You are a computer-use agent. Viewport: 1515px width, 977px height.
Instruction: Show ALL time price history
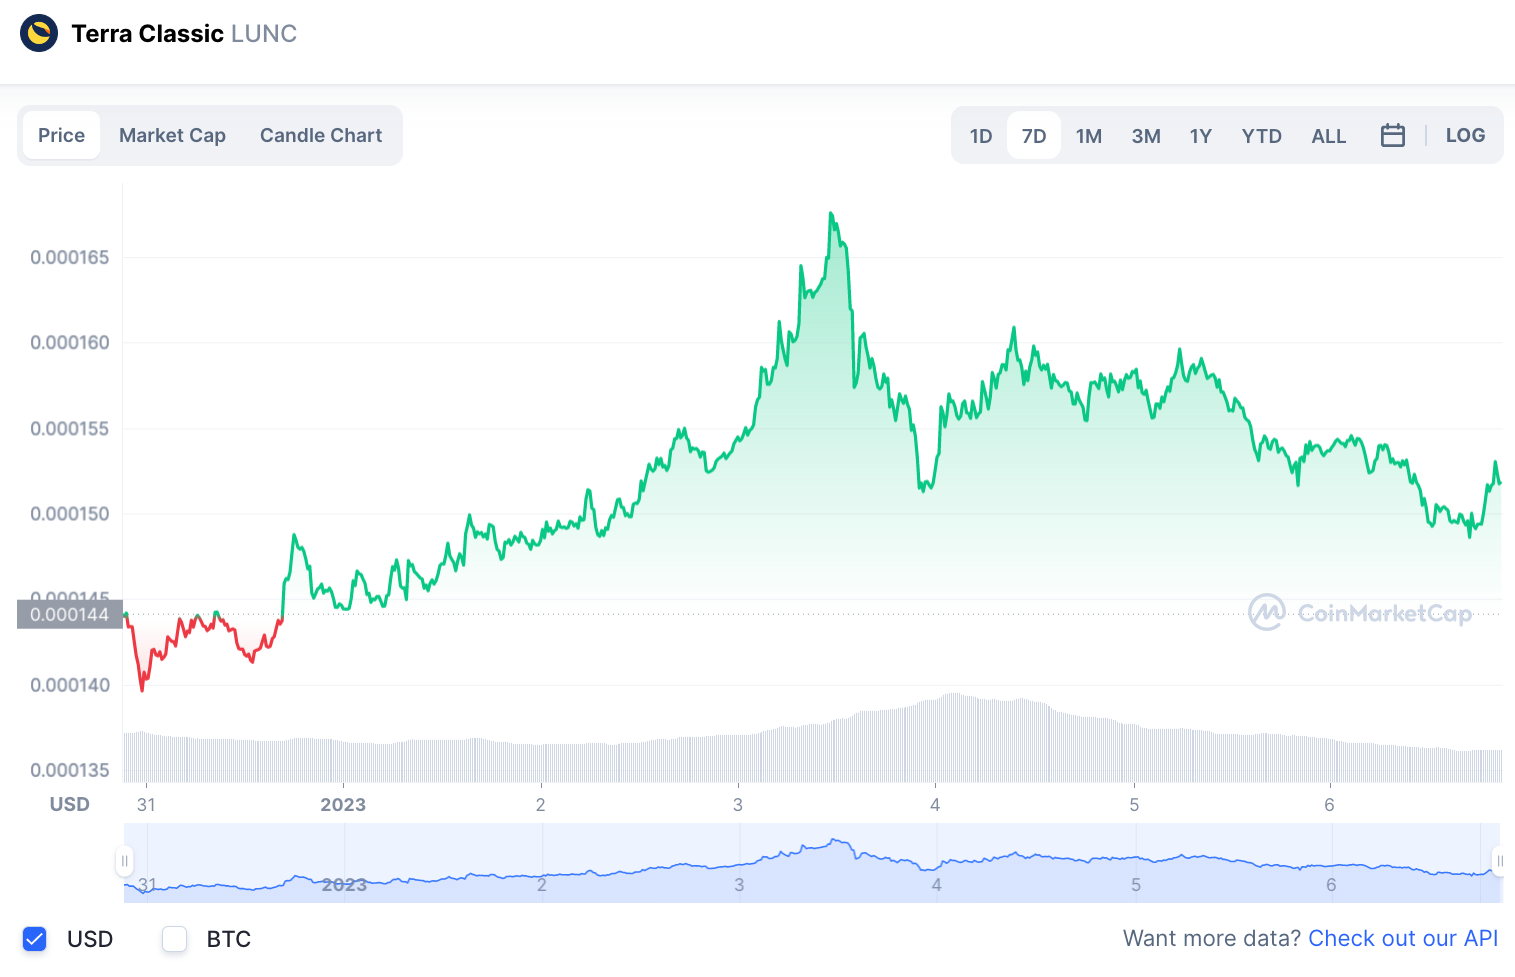click(x=1329, y=136)
